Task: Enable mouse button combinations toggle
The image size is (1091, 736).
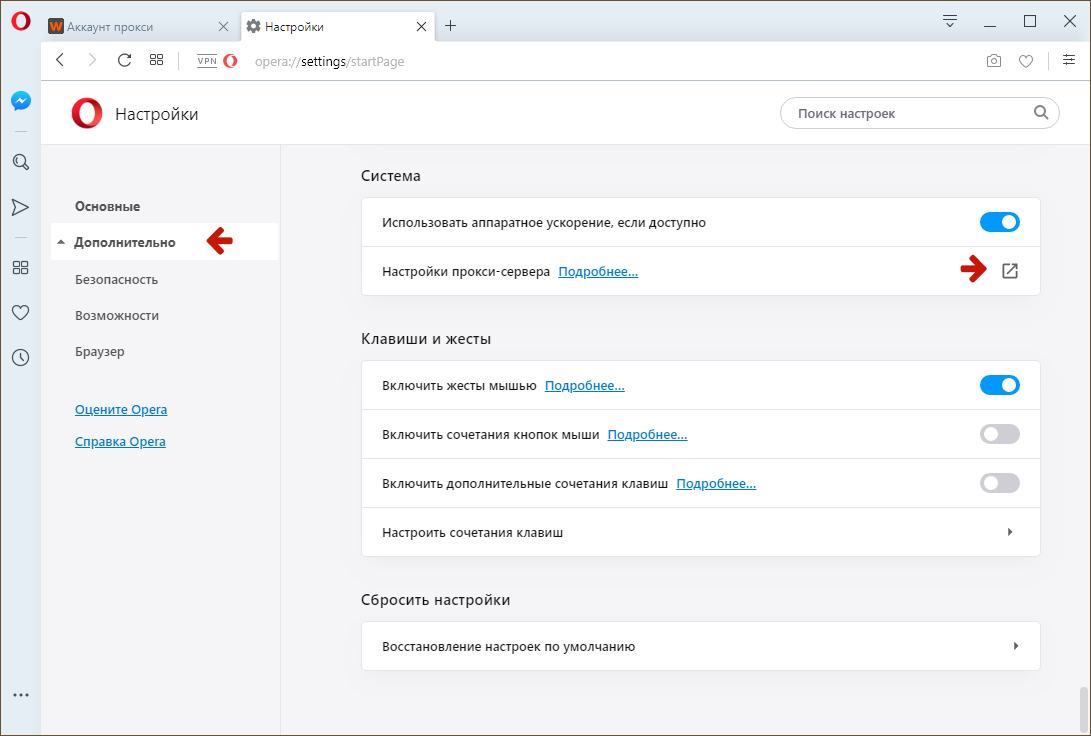Action: [999, 434]
